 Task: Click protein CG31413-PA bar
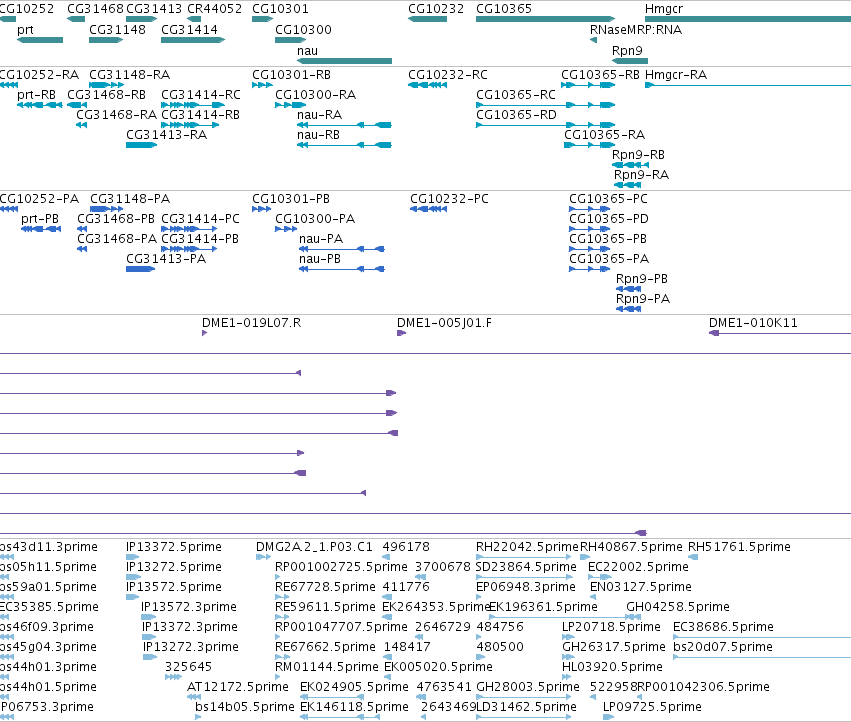coord(140,269)
